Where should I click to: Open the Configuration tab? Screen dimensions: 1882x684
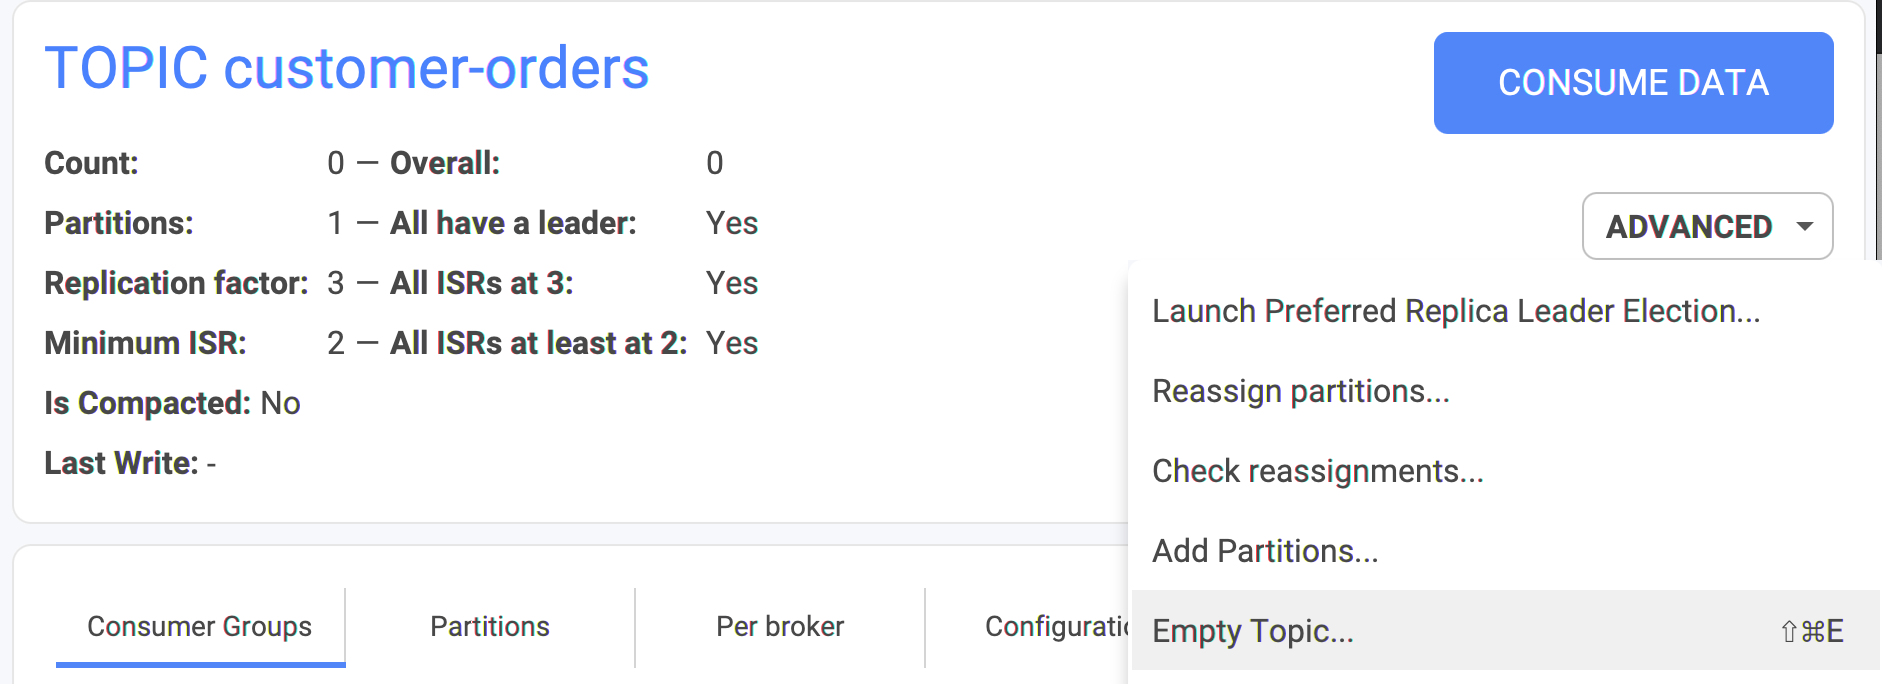point(1057,627)
